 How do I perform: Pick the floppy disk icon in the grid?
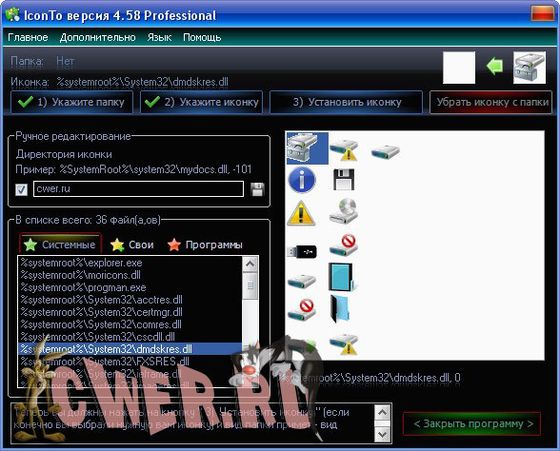click(344, 180)
